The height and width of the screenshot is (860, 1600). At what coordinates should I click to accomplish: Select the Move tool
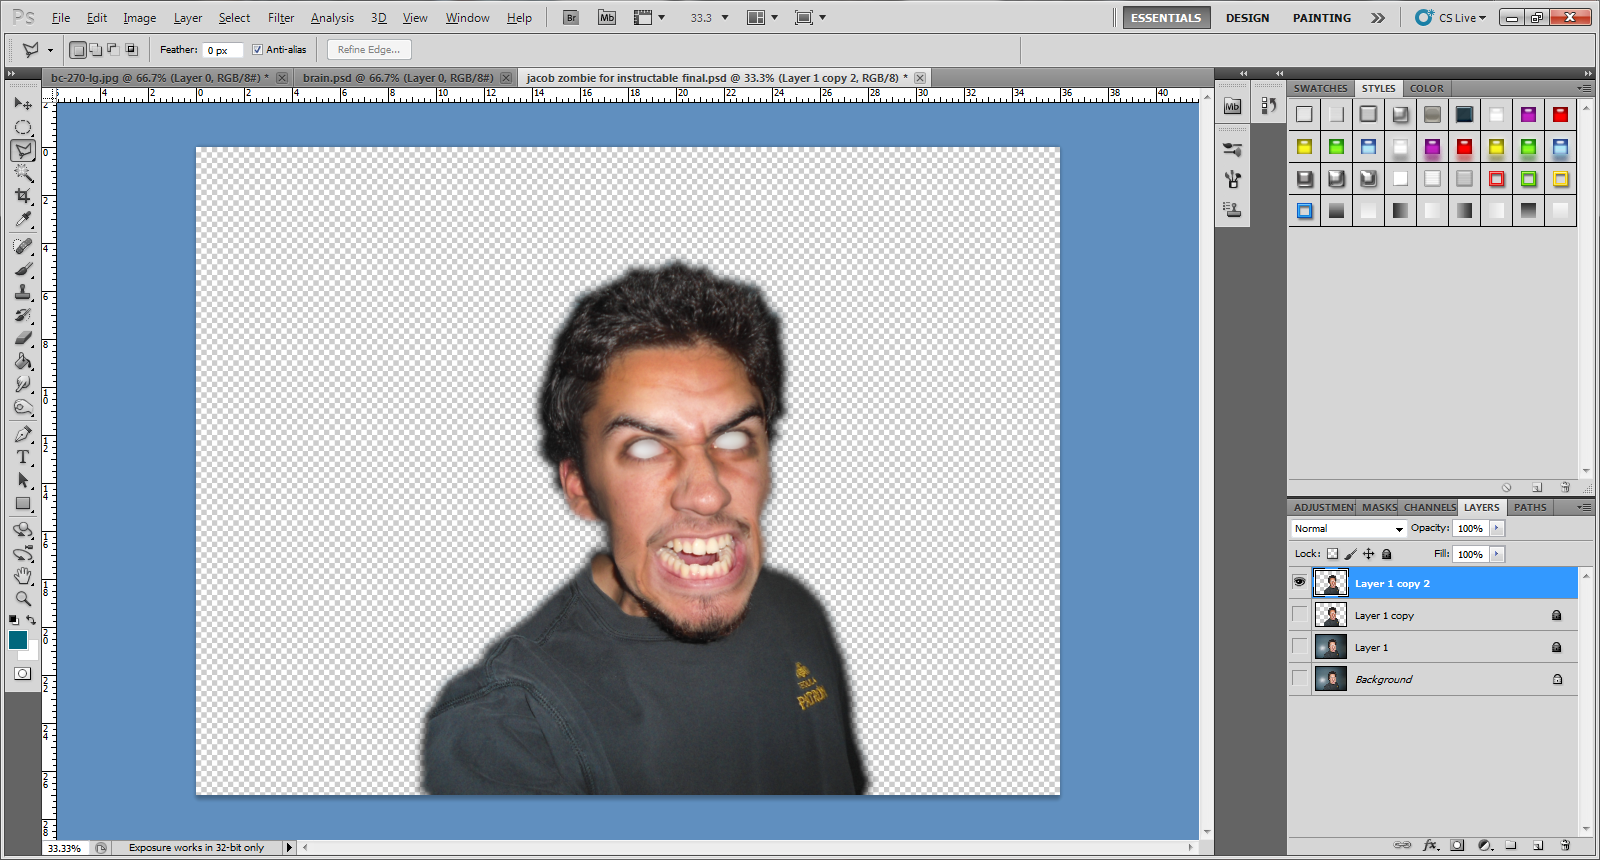[x=23, y=104]
